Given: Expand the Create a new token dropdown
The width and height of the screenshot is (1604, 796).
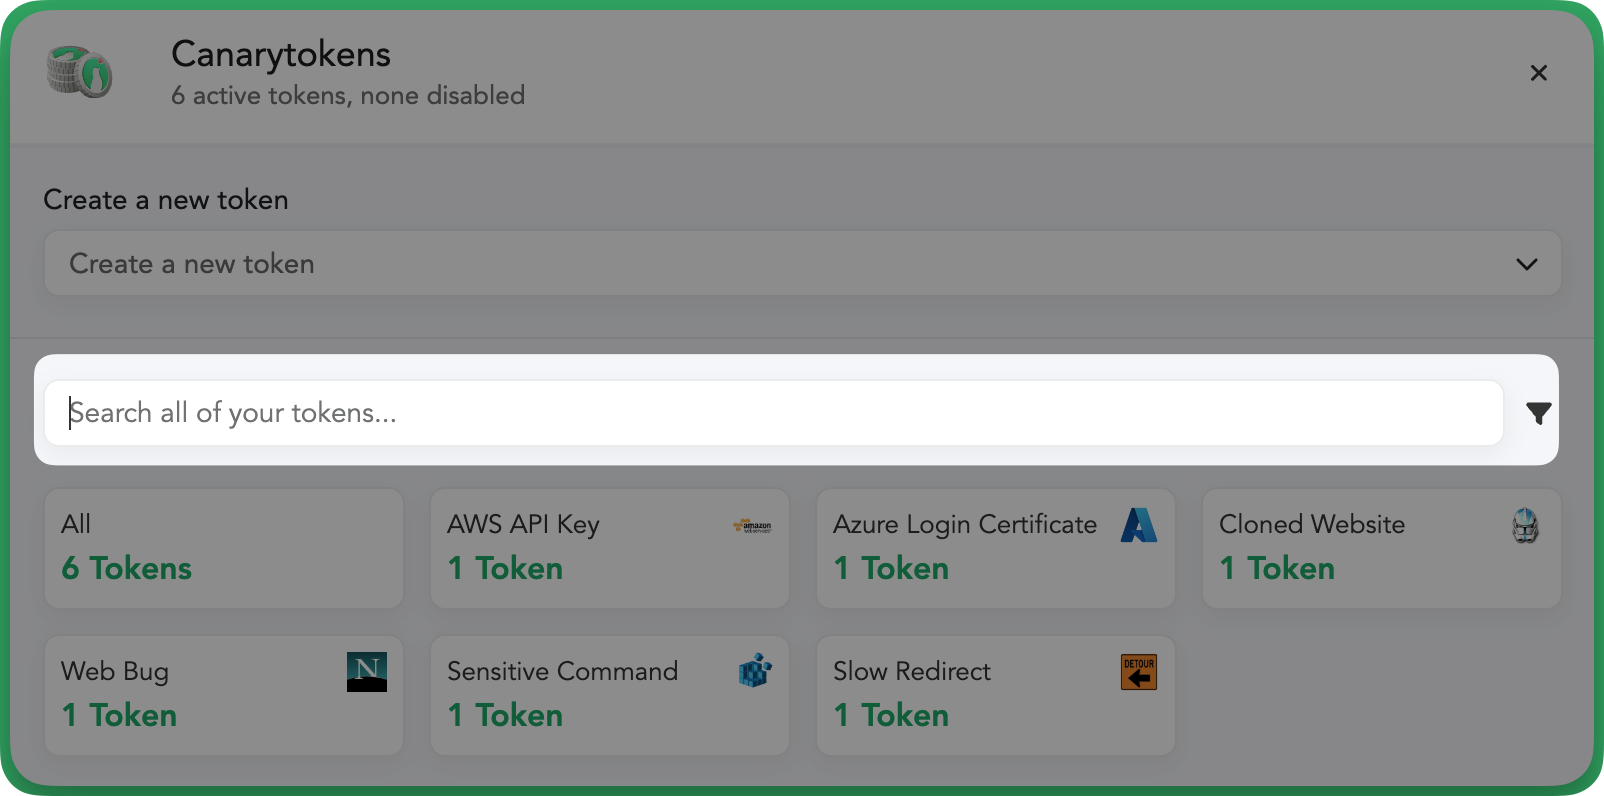Looking at the screenshot, I should [x=802, y=264].
